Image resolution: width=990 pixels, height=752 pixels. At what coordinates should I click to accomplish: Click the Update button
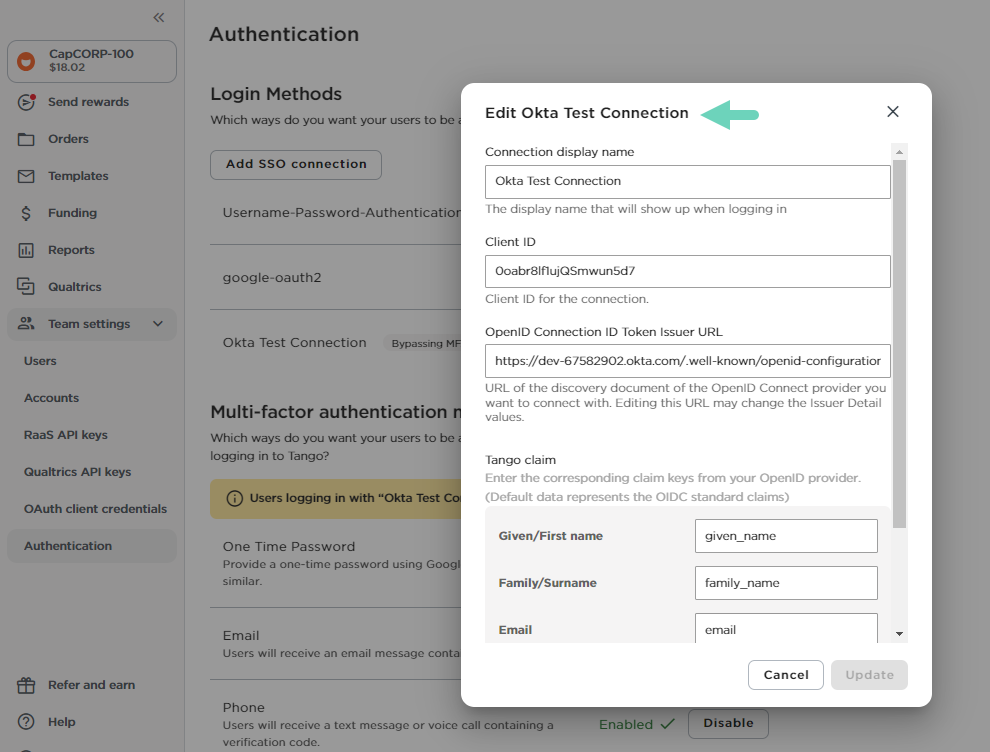869,675
